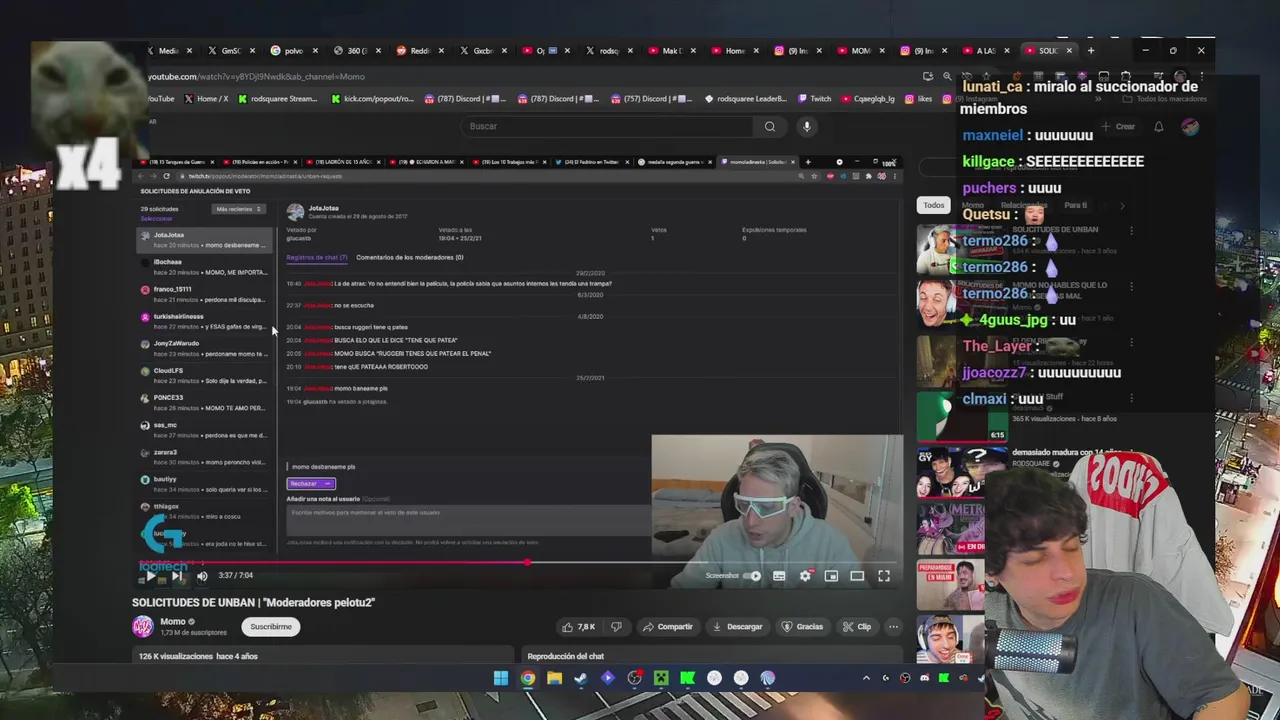Open Momo channel avatar
Screen dimensions: 1280x720
tap(143, 626)
